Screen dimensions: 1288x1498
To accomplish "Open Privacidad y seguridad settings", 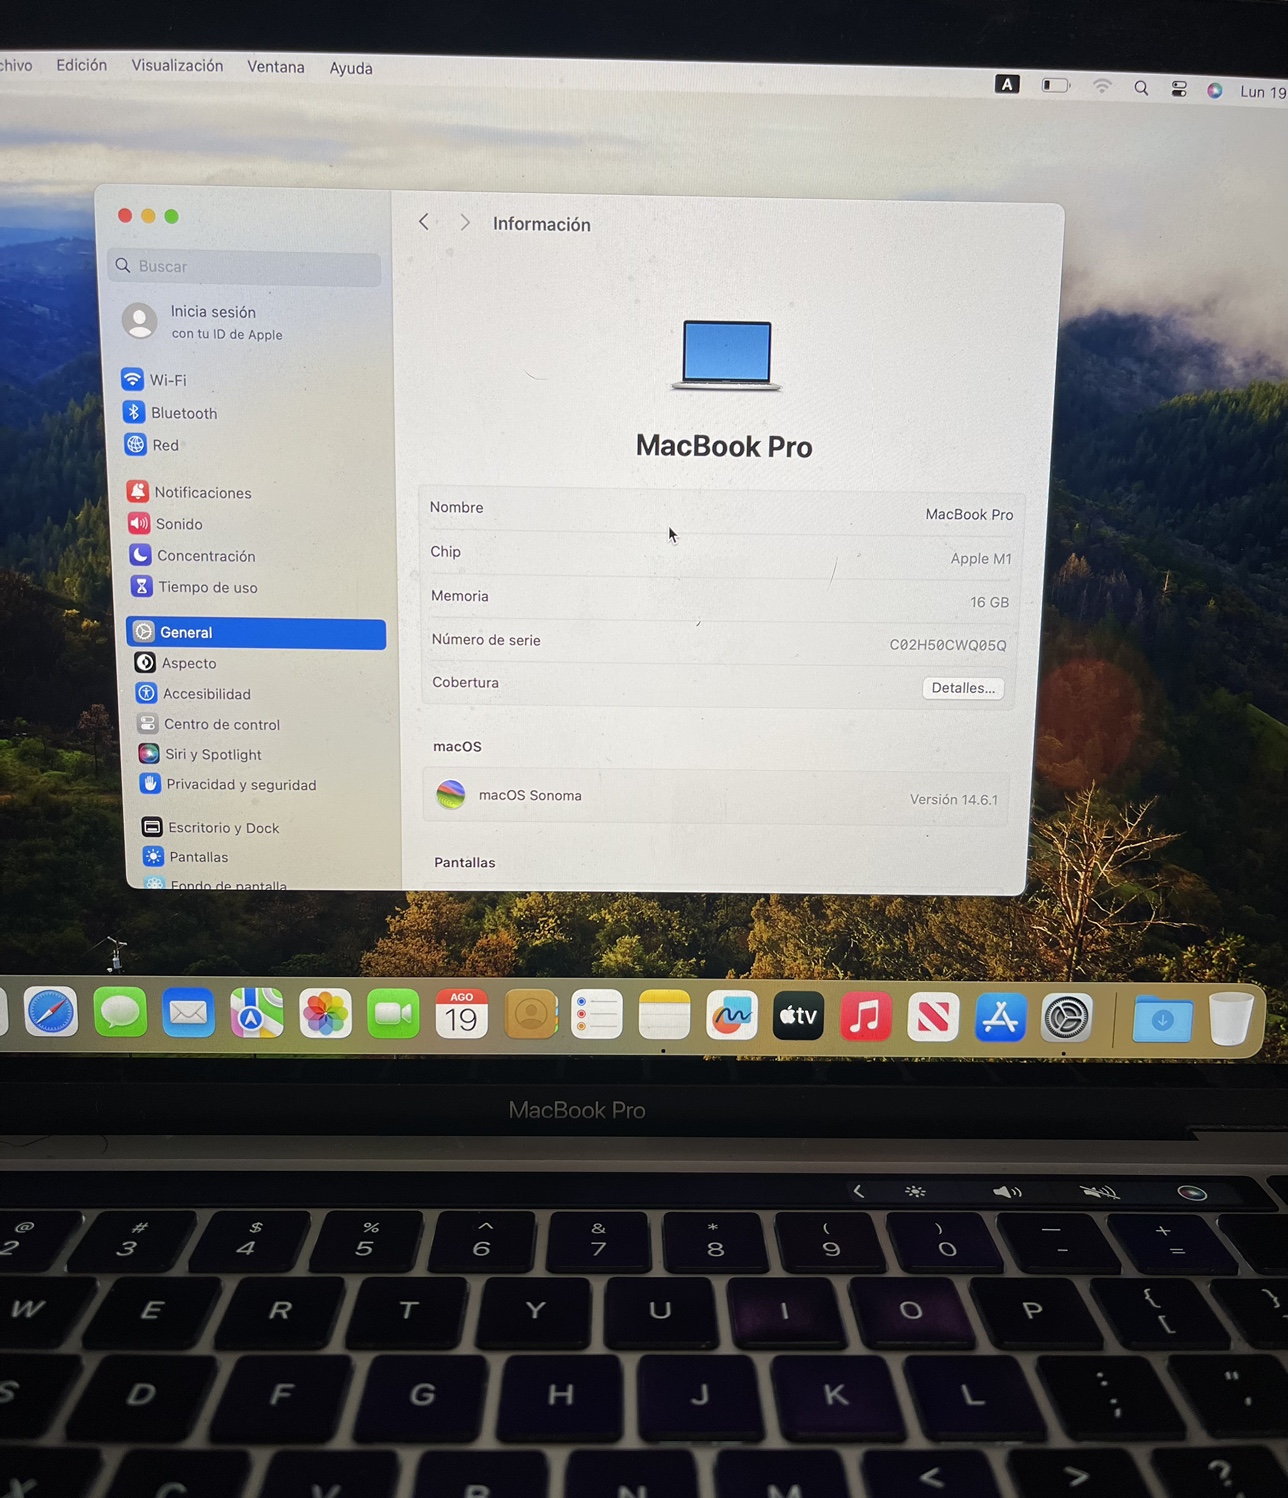I will coord(227,784).
